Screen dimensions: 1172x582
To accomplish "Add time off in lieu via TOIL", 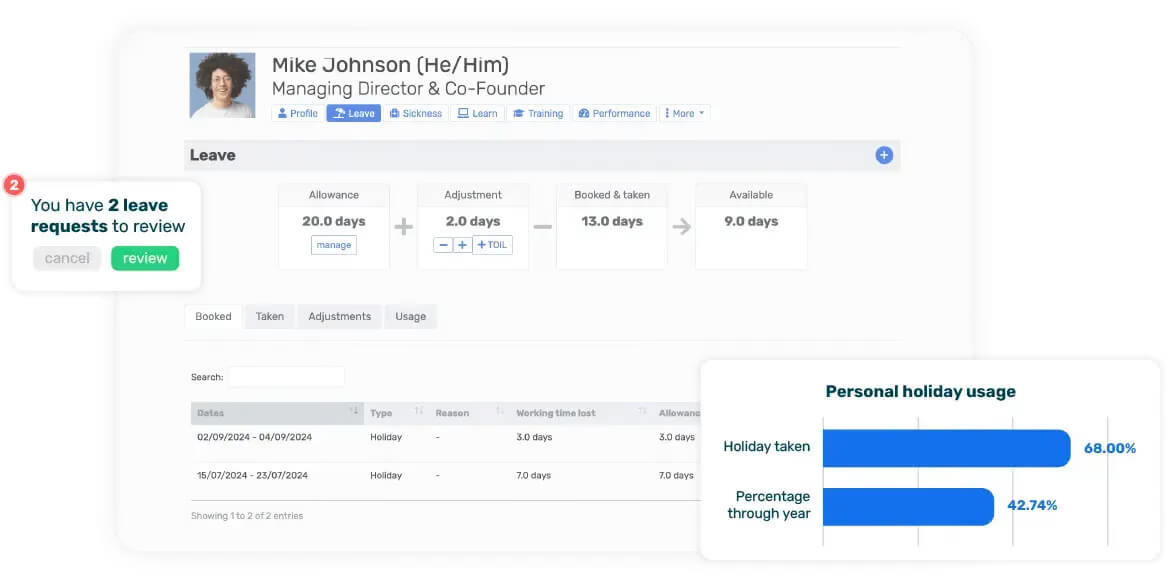I will 493,245.
